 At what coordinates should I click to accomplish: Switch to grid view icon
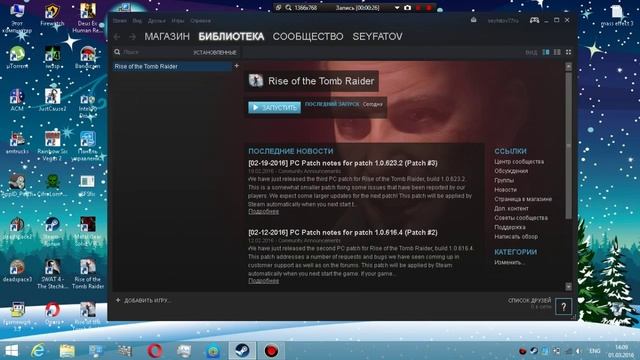pos(568,52)
